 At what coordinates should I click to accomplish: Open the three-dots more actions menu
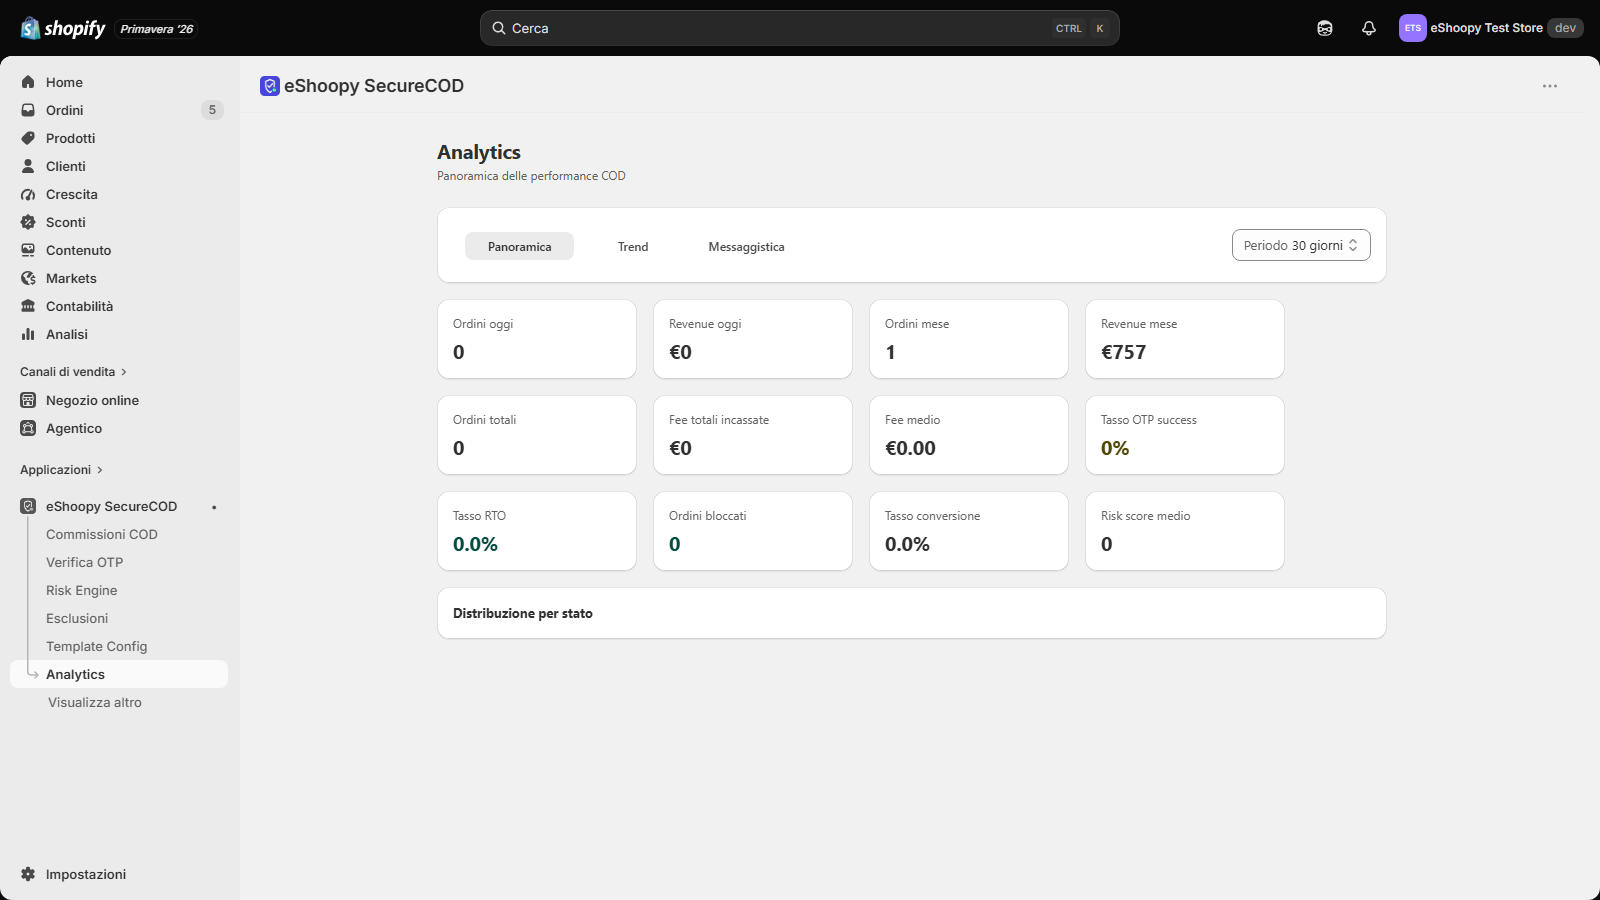click(1550, 86)
